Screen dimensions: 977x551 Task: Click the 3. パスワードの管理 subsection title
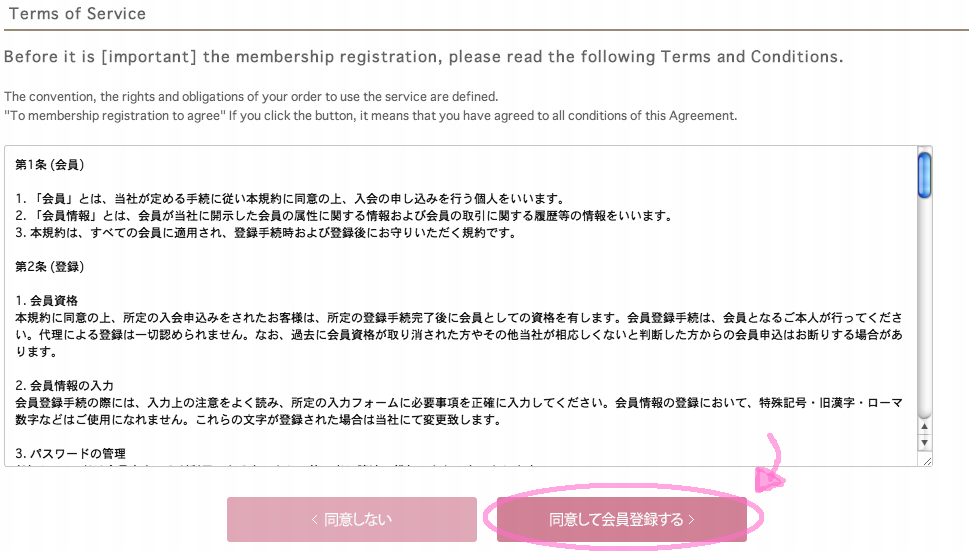70,454
